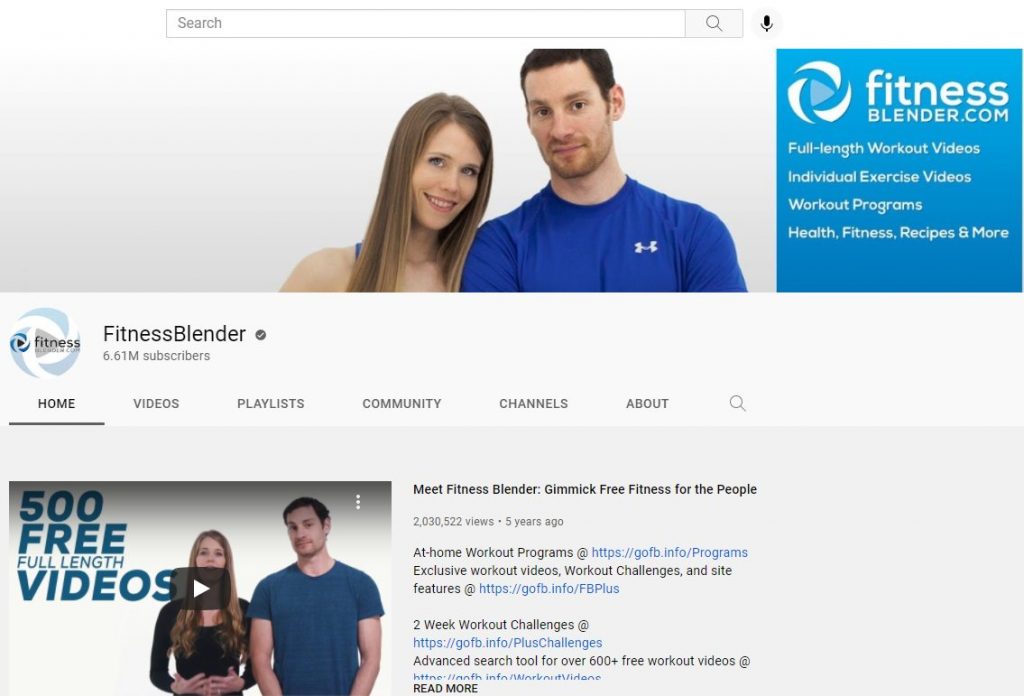Image resolution: width=1024 pixels, height=696 pixels.
Task: Go to the Community tab
Action: (402, 403)
